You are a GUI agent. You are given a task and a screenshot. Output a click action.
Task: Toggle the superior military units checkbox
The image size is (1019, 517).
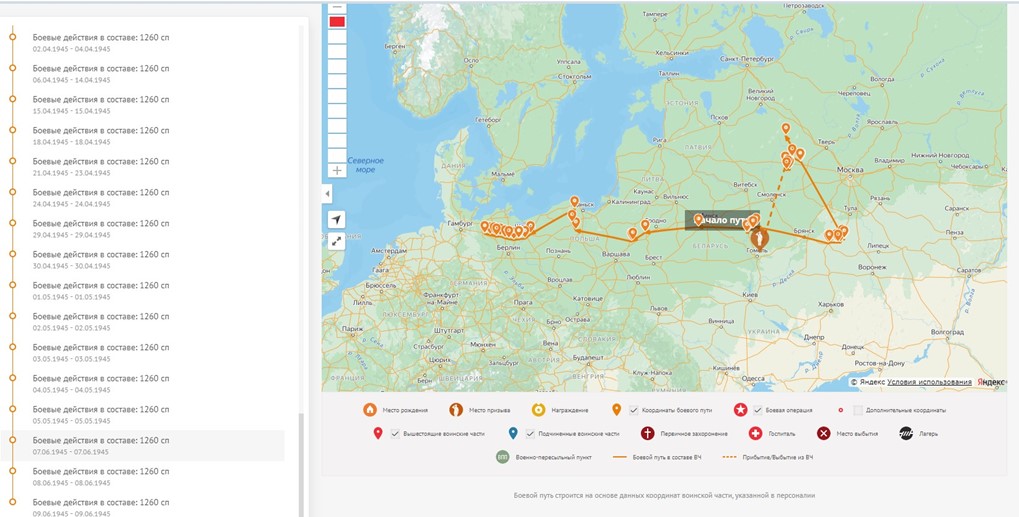point(396,434)
